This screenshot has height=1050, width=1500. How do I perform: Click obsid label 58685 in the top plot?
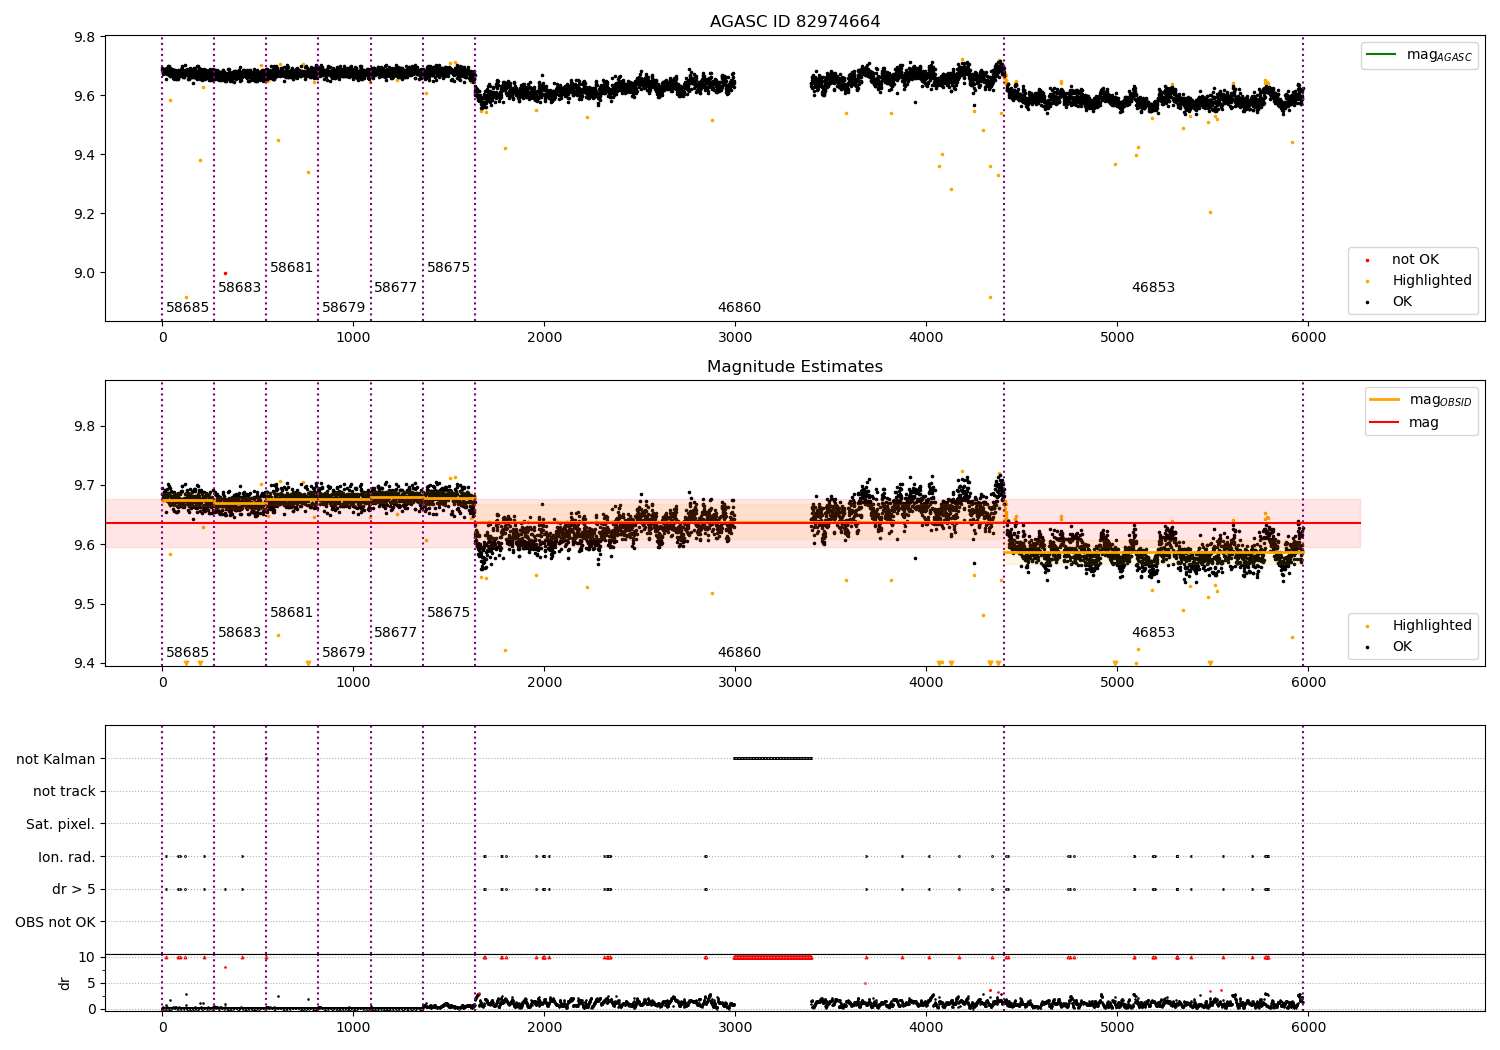(x=188, y=308)
